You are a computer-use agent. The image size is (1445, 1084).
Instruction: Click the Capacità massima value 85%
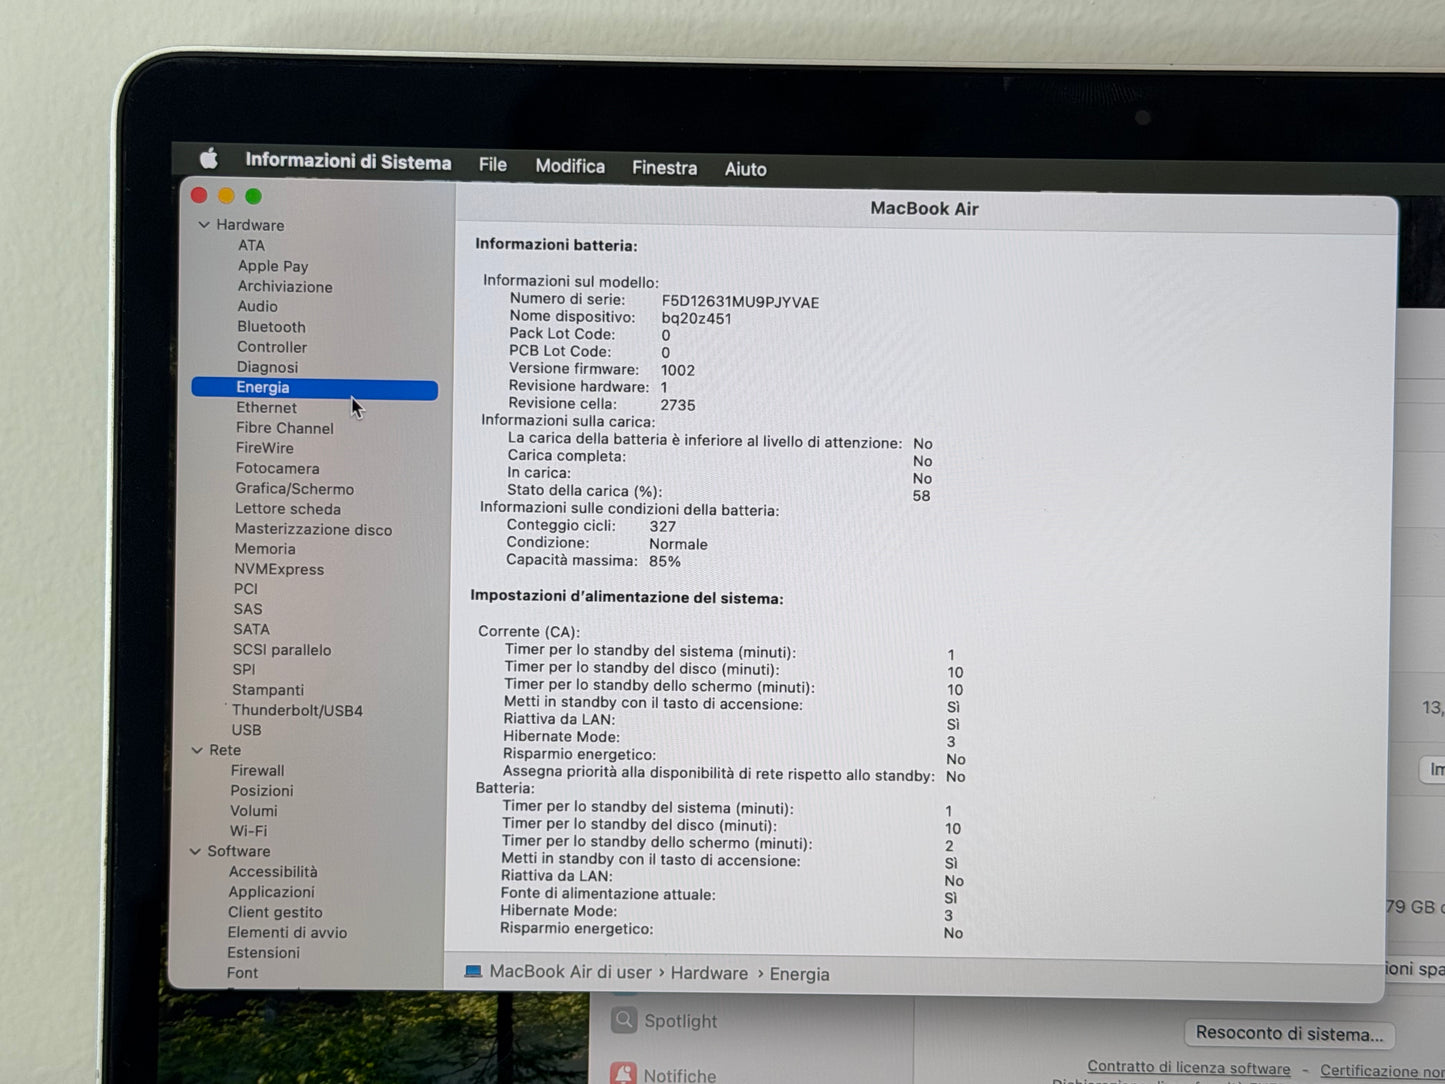(x=665, y=561)
